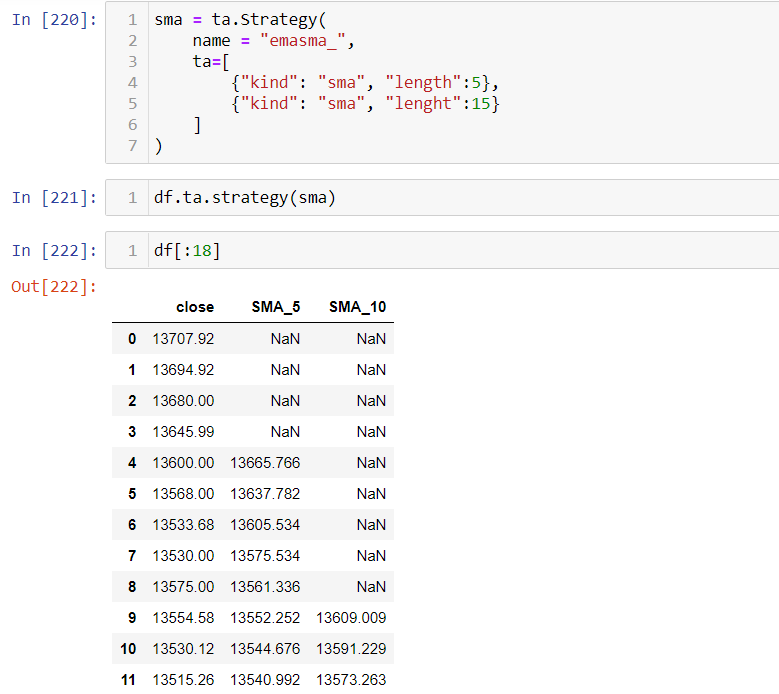The width and height of the screenshot is (779, 694).
Task: Click the SMA_10 NaN cell in row 8
Action: tap(371, 587)
